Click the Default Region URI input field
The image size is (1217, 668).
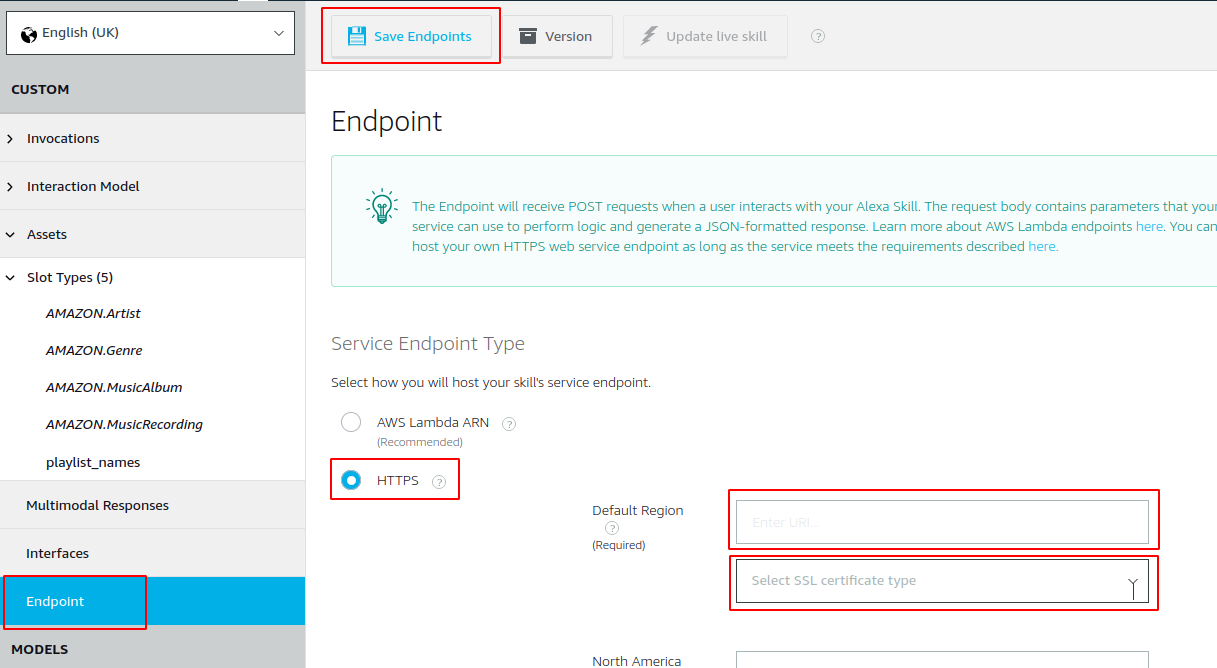click(942, 522)
